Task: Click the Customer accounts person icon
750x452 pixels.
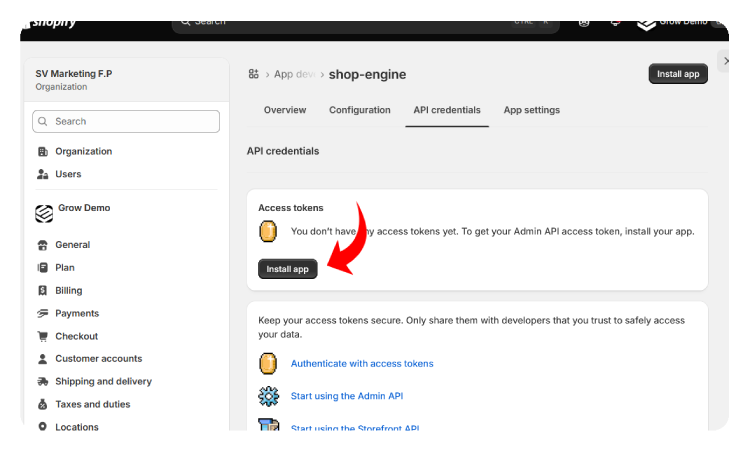Action: (x=43, y=359)
